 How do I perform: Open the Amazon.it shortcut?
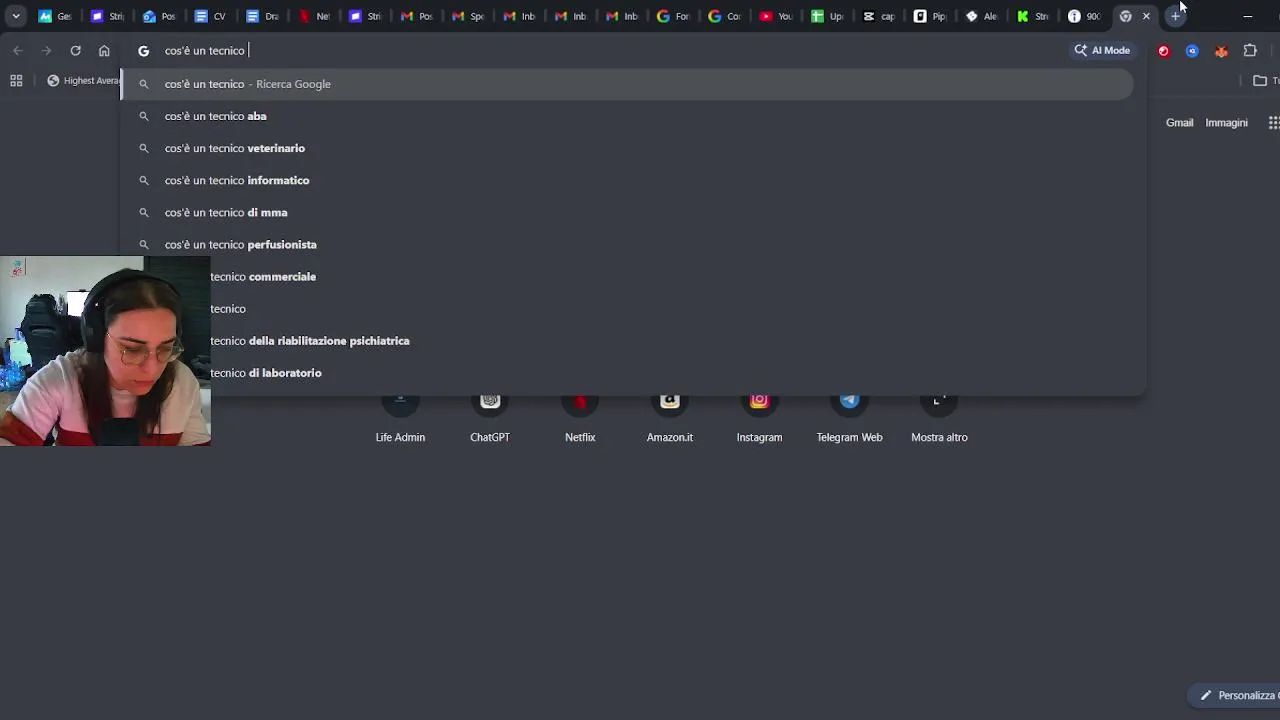[x=670, y=418]
